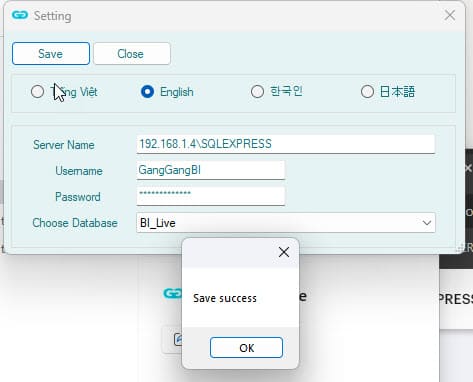The height and width of the screenshot is (382, 473).
Task: Click the Save button
Action: click(x=51, y=53)
